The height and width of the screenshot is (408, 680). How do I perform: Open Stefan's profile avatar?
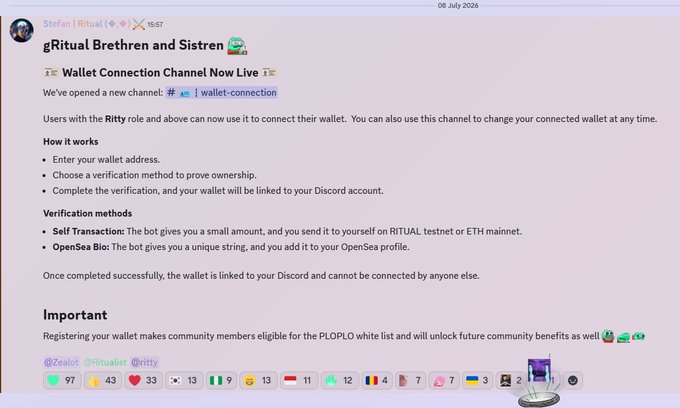pos(21,30)
